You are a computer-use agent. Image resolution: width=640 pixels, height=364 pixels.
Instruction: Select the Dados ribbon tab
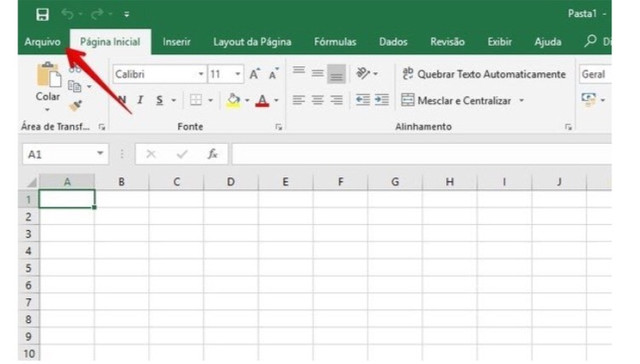click(x=393, y=42)
